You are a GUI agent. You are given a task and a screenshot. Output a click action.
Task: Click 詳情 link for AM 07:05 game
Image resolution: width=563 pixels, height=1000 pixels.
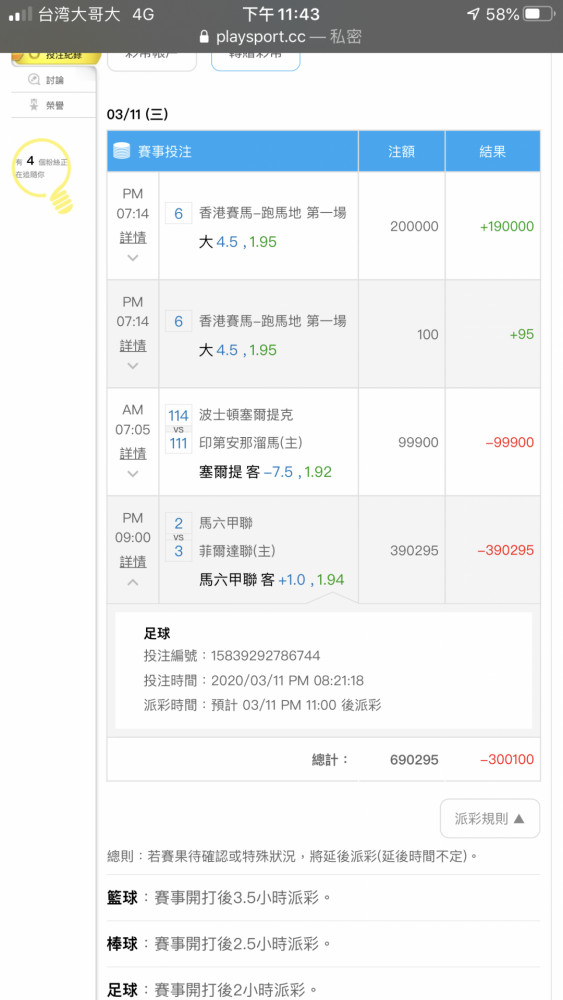coord(133,453)
